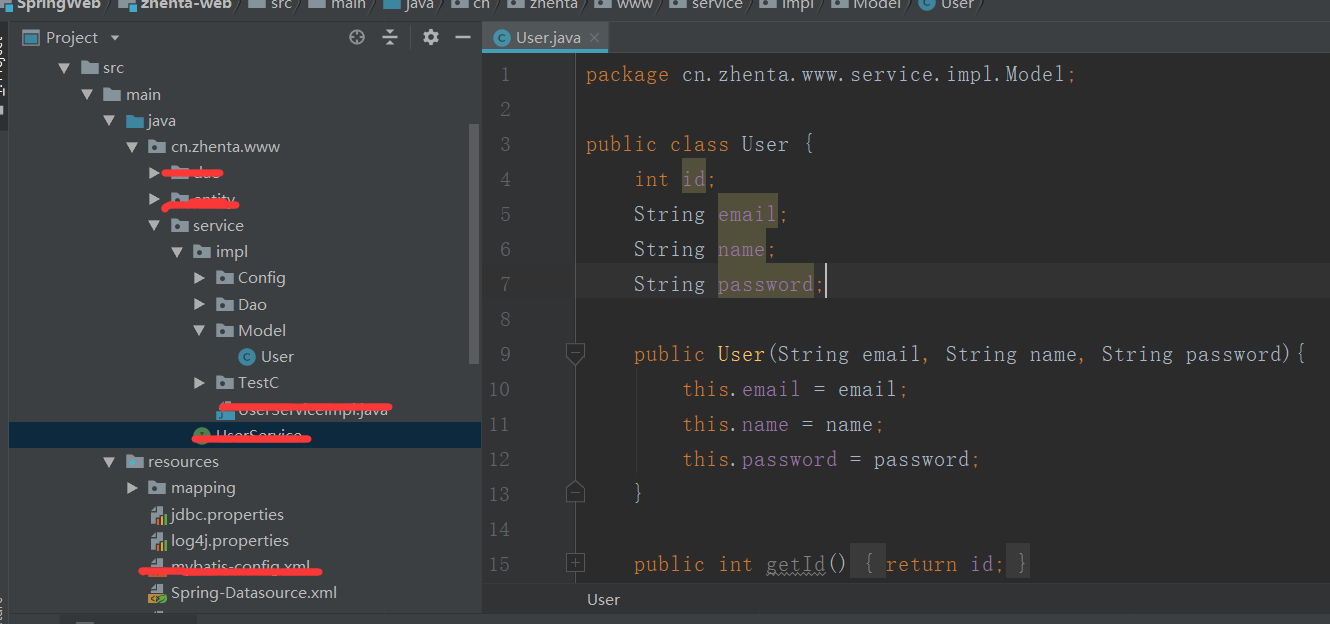Image resolution: width=1330 pixels, height=624 pixels.
Task: Click the Dao package folder icon
Action: [225, 304]
